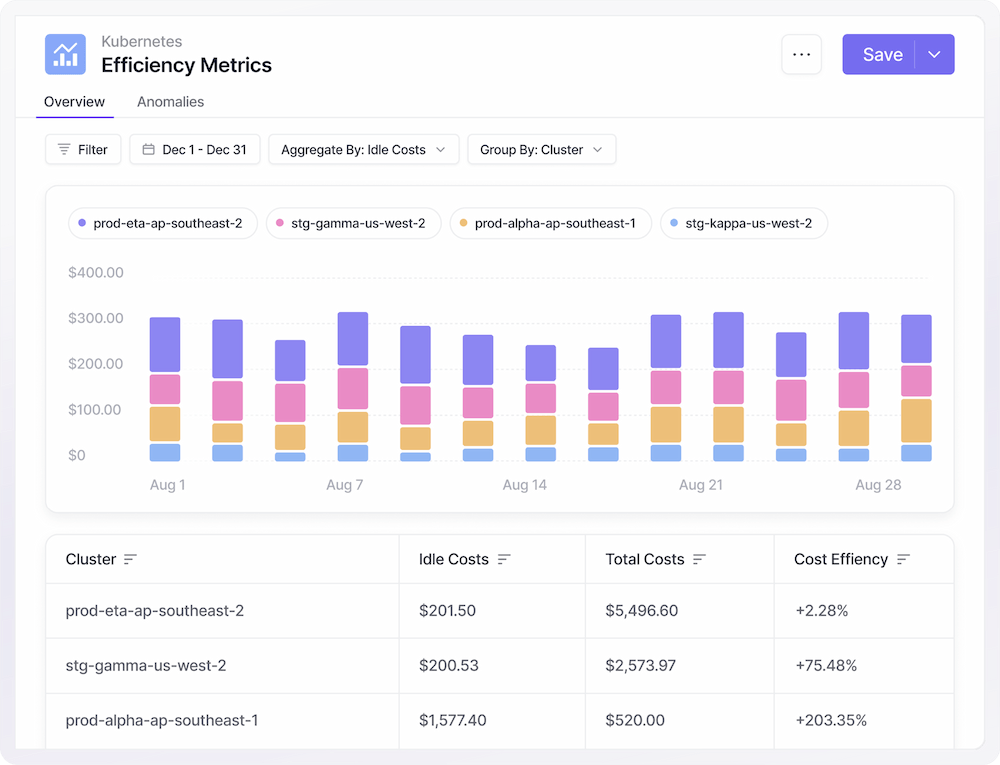Image resolution: width=1000 pixels, height=765 pixels.
Task: Click the Save button
Action: tap(881, 55)
